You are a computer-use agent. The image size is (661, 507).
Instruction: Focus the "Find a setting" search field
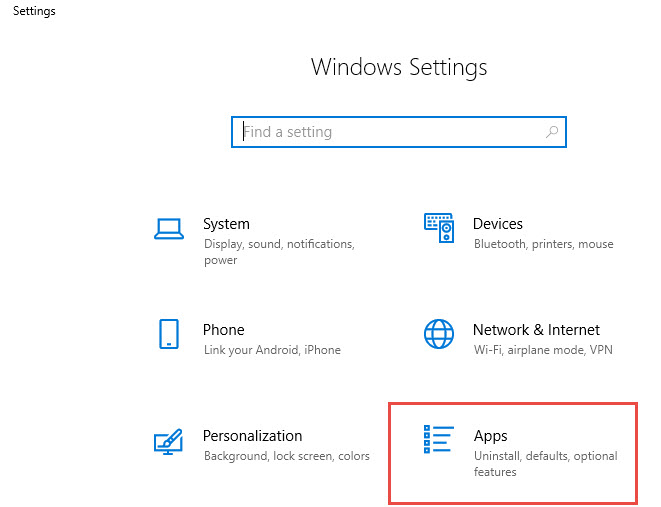tap(390, 132)
